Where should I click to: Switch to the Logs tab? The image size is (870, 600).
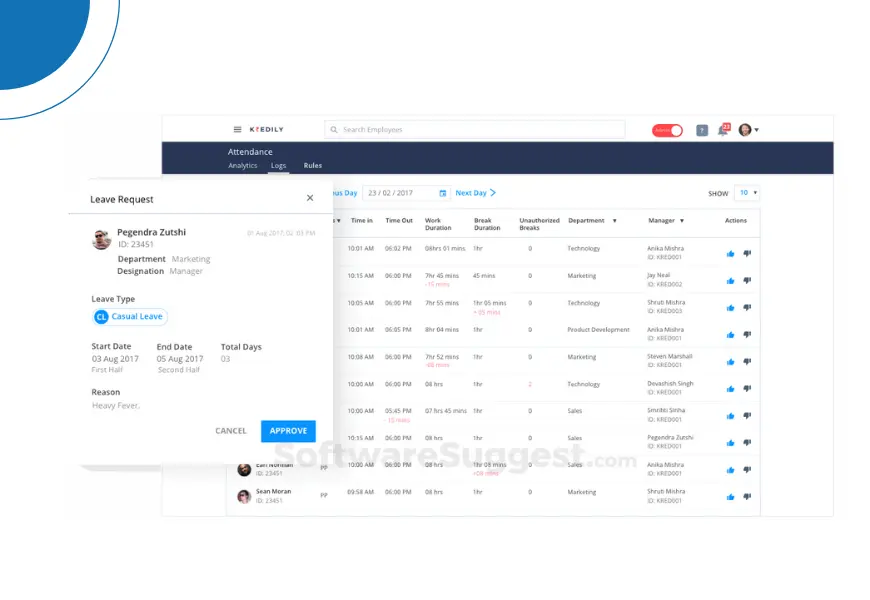coord(279,165)
